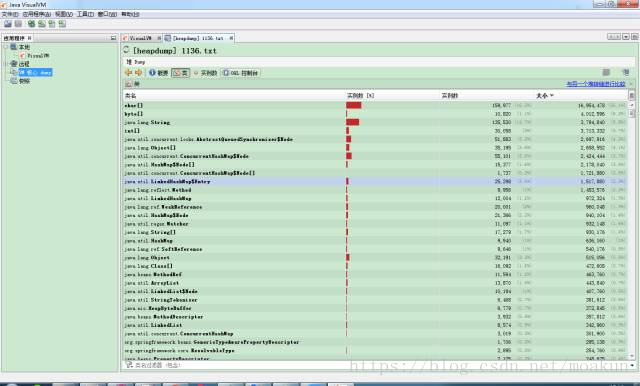Image resolution: width=640 pixels, height=386 pixels.
Task: Select the heap dump node in Applications tree
Action: tap(35, 72)
